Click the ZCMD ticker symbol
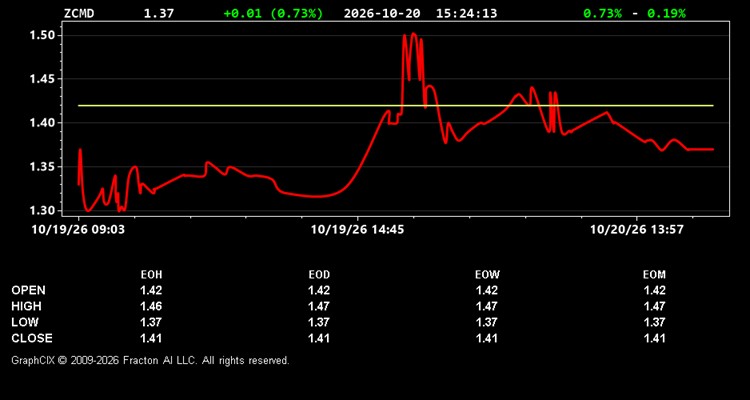 point(79,13)
